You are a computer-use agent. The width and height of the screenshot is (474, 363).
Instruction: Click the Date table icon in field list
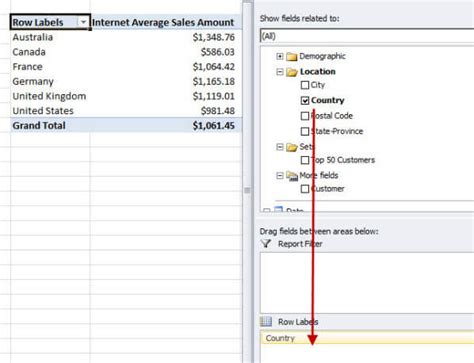click(x=278, y=210)
